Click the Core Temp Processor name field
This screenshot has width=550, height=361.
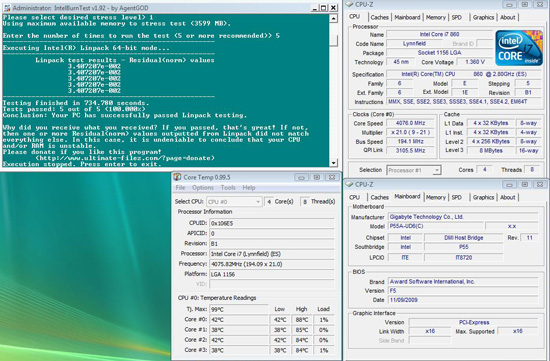[x=272, y=254]
